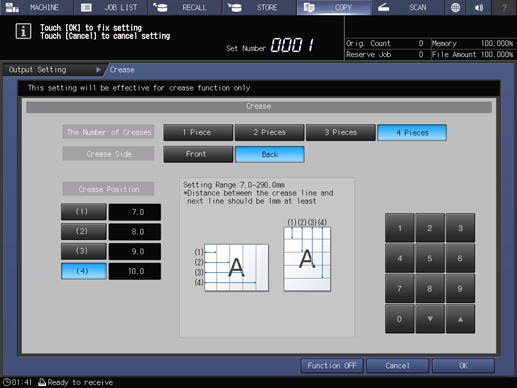
Task: Tap keypad number 5
Action: 430,258
